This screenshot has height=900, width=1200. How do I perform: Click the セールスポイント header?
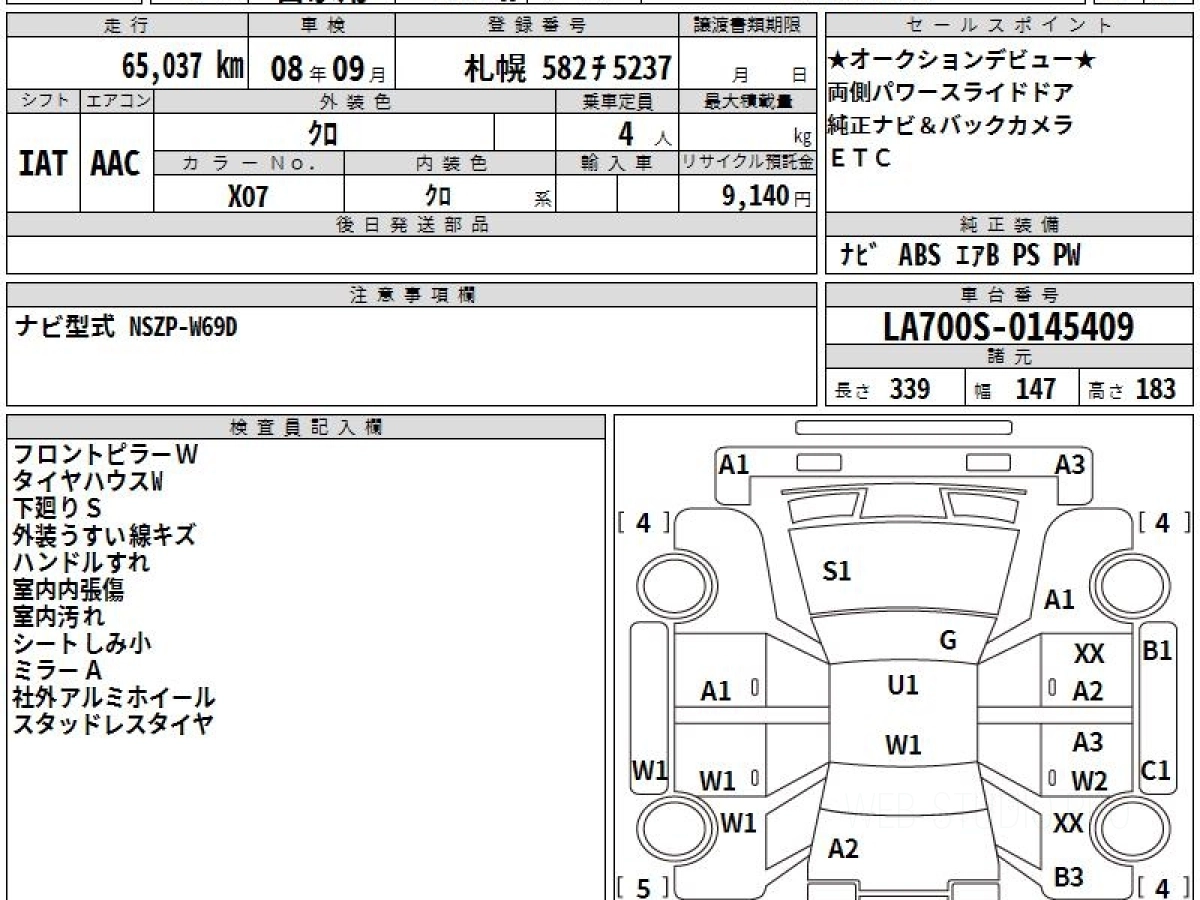point(1008,26)
